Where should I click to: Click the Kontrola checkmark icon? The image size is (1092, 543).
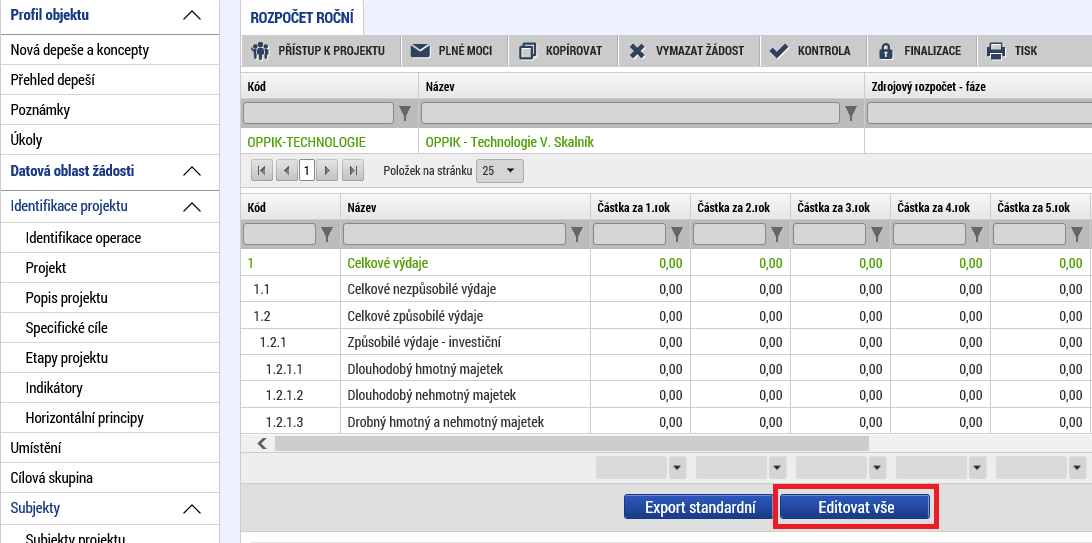pos(779,51)
